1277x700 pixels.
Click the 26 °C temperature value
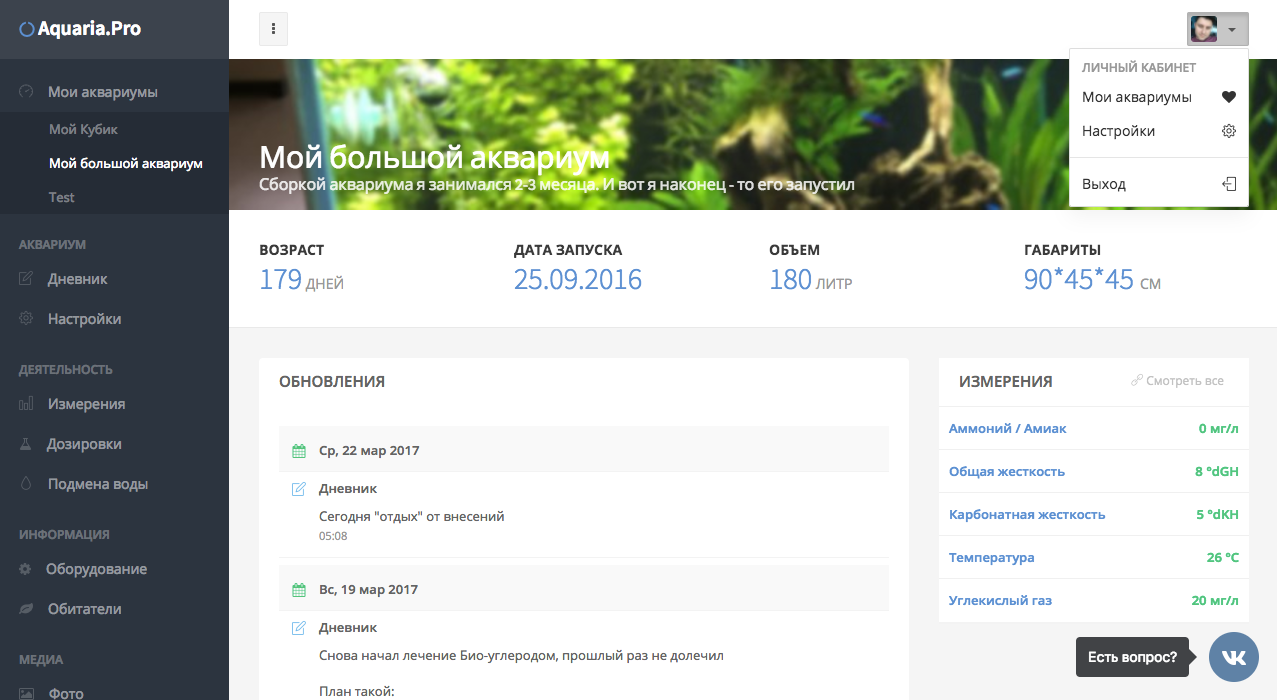pos(1223,557)
